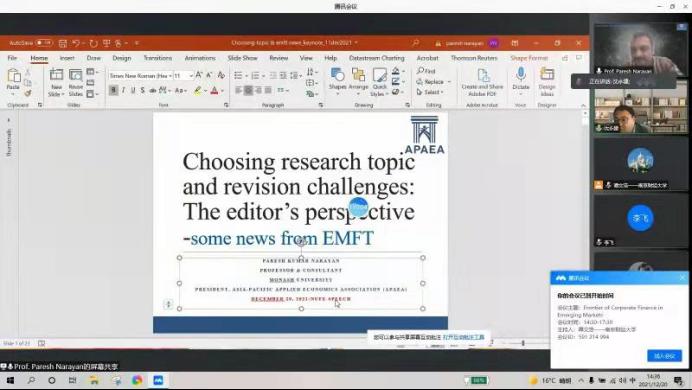Open the font color red swatch
The image size is (692, 390).
click(x=214, y=91)
